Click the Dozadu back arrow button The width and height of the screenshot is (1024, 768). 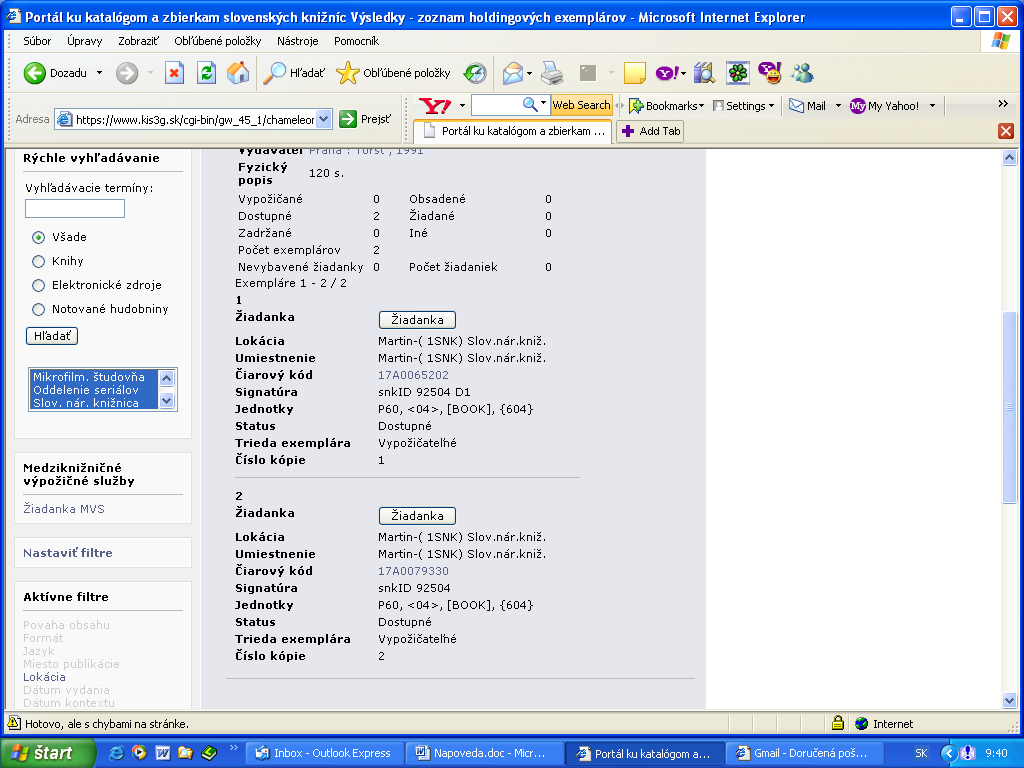36,73
